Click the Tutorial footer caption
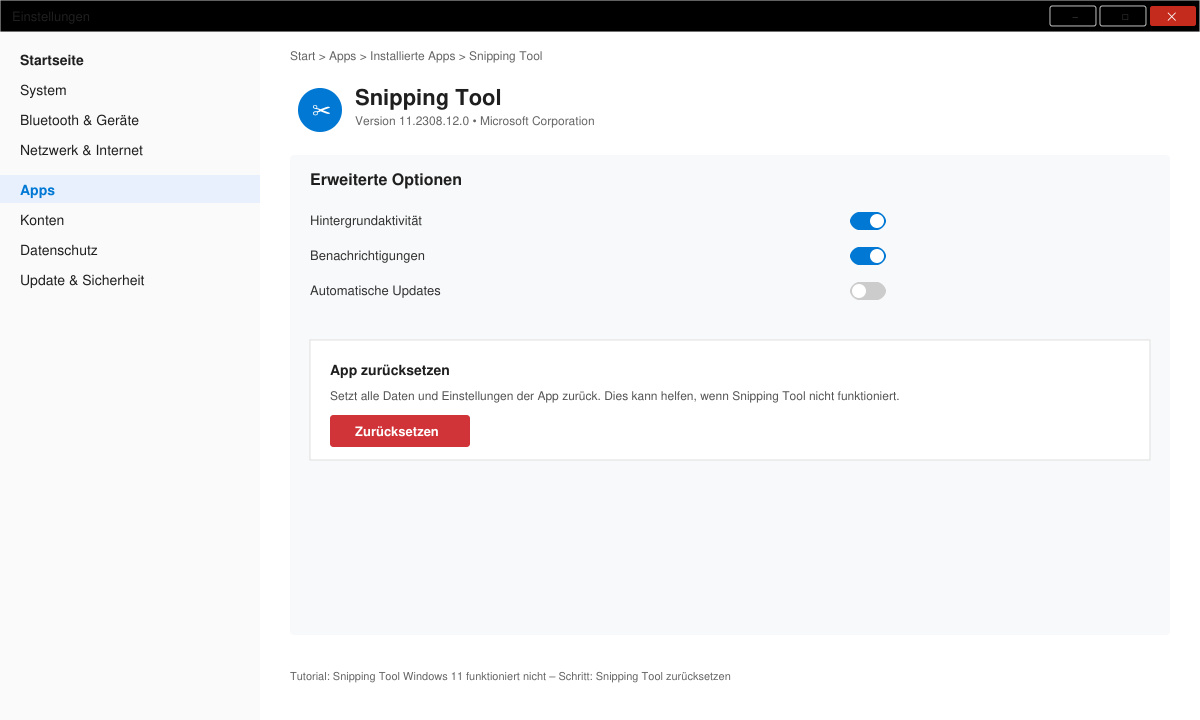This screenshot has width=1200, height=720. [x=510, y=676]
